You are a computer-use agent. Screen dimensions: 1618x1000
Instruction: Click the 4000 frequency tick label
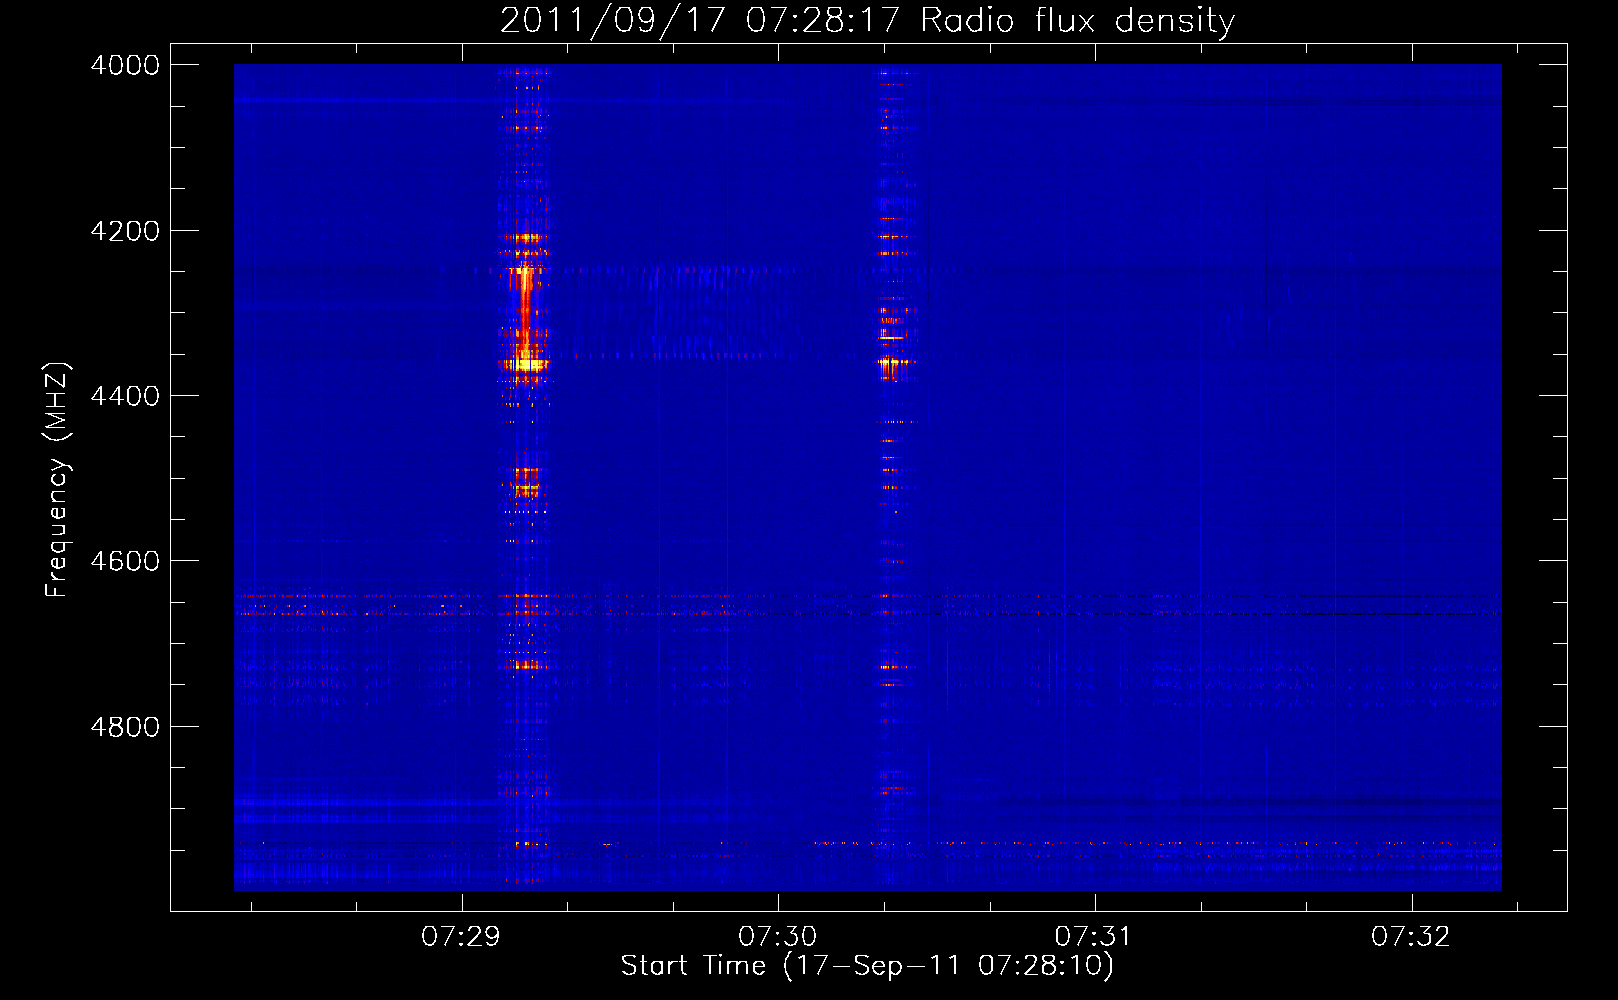coord(125,65)
